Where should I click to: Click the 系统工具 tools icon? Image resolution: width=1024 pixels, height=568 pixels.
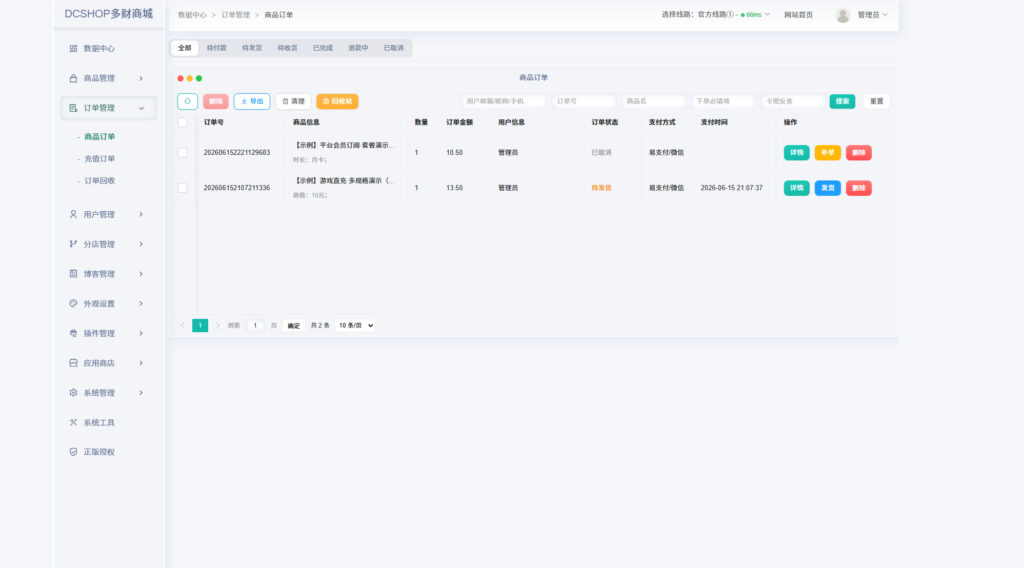[x=73, y=422]
